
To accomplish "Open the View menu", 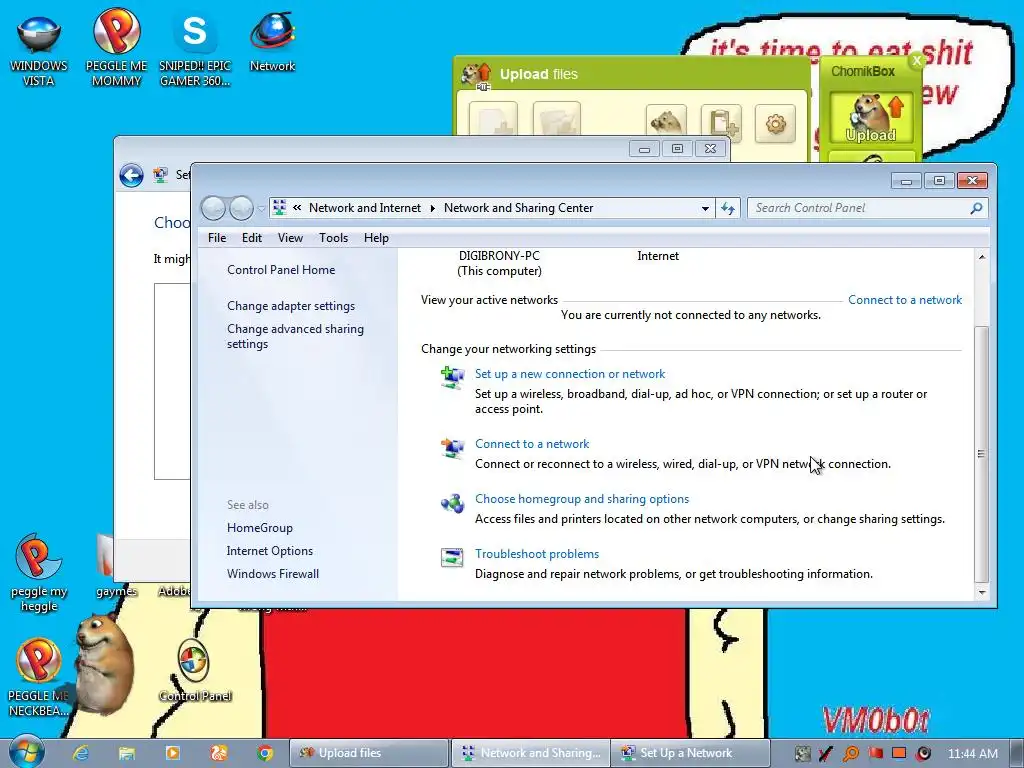I will 290,238.
